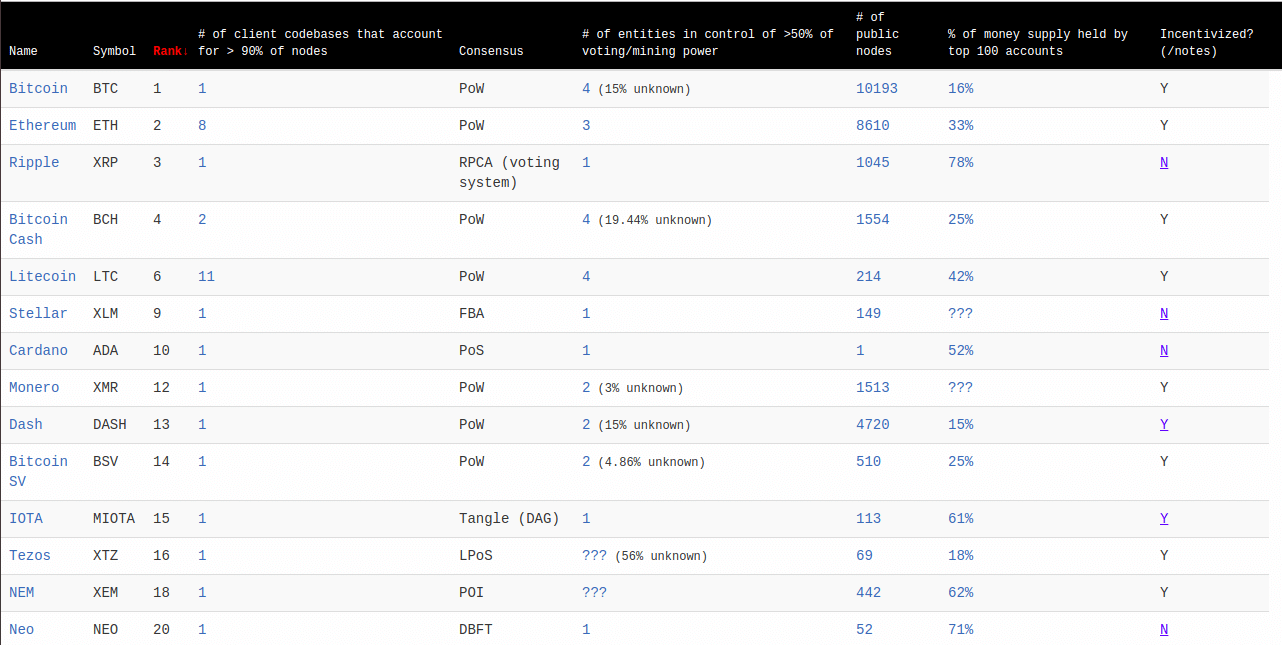
Task: Sort by Name column header
Action: coord(23,51)
